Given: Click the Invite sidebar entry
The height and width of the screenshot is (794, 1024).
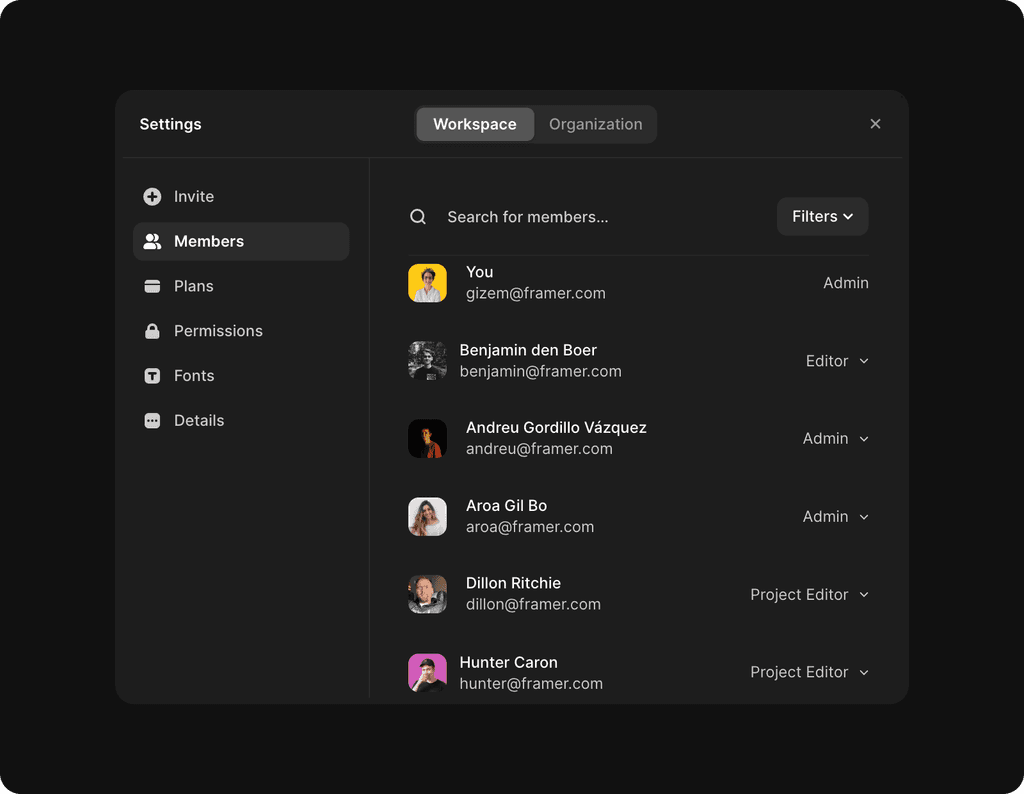Looking at the screenshot, I should [193, 196].
